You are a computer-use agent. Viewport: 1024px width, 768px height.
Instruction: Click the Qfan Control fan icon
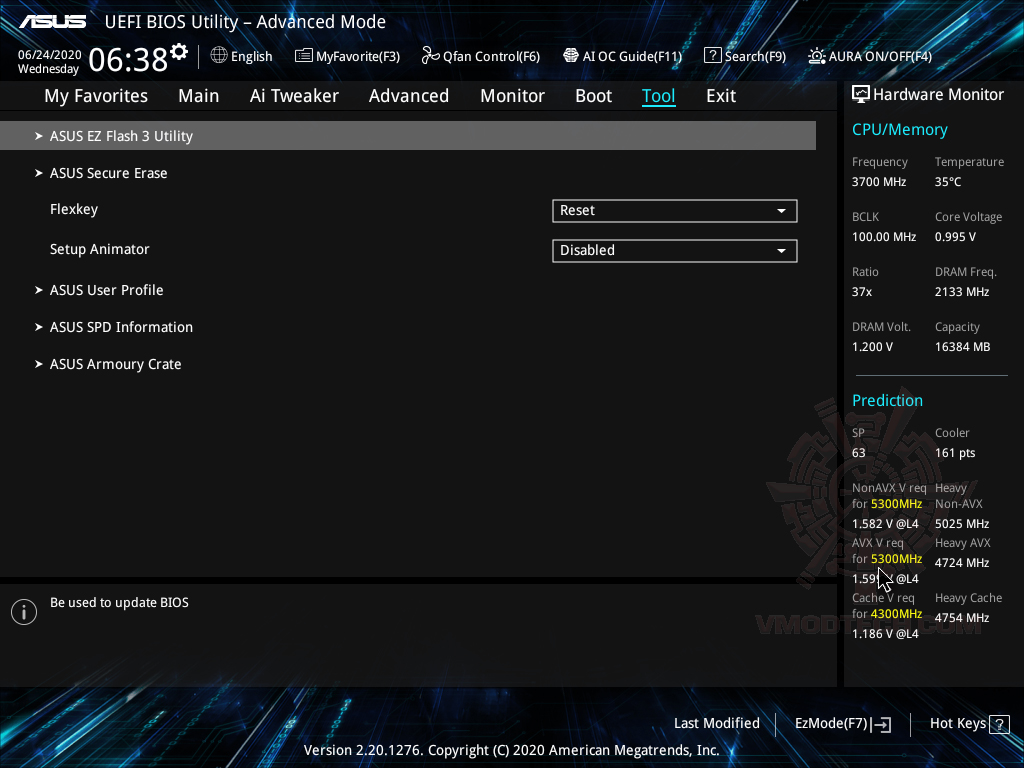tap(430, 56)
